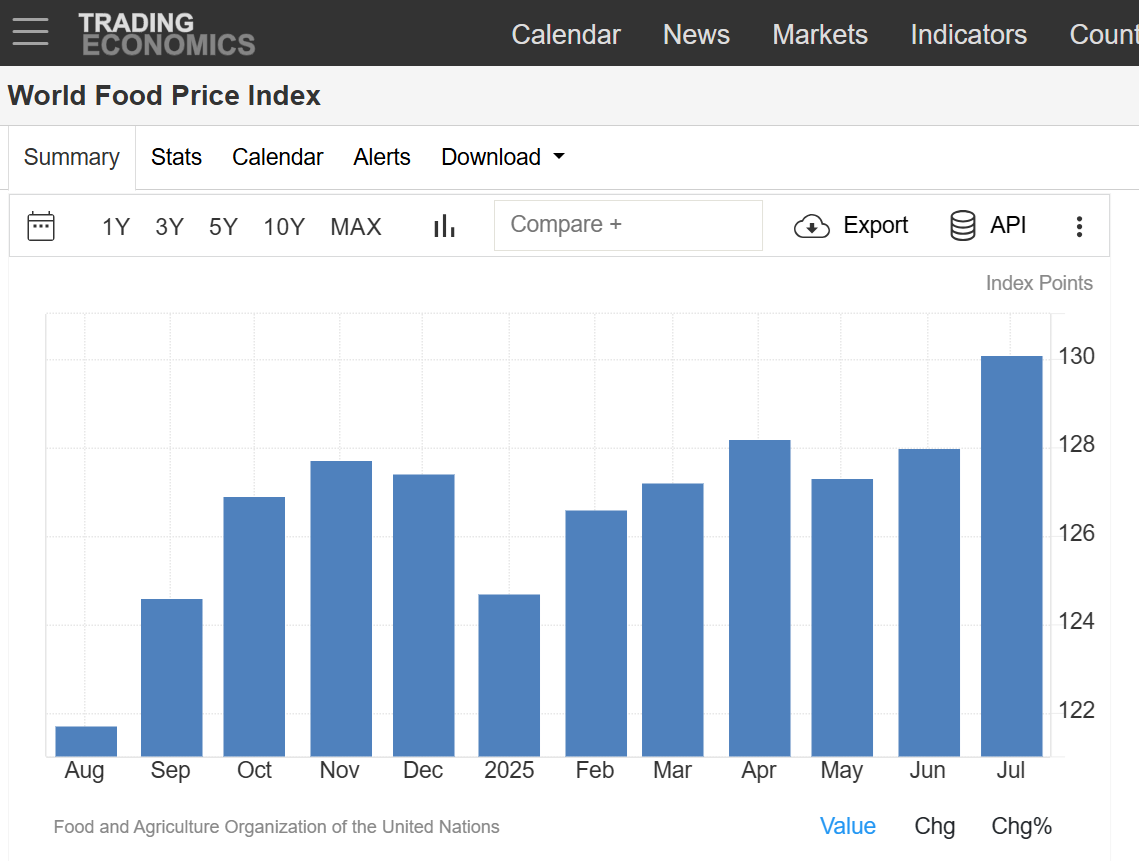Toggle the Chg% display mode

1021,826
